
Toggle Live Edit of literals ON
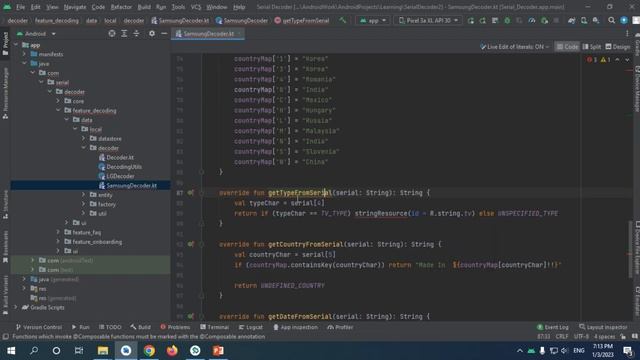coord(514,47)
